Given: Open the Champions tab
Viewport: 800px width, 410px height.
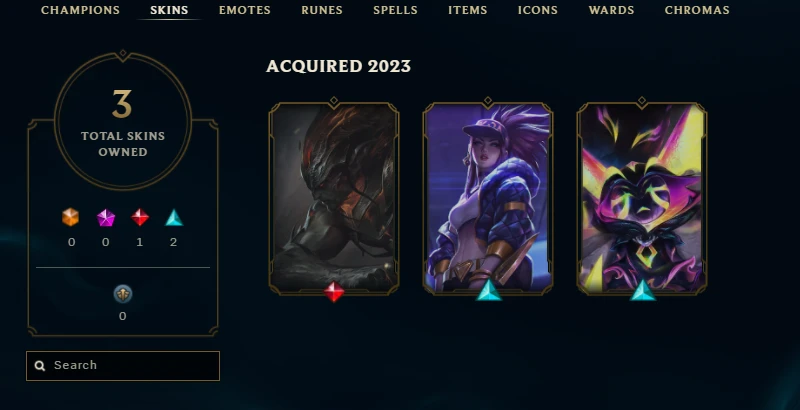Looking at the screenshot, I should click(80, 10).
